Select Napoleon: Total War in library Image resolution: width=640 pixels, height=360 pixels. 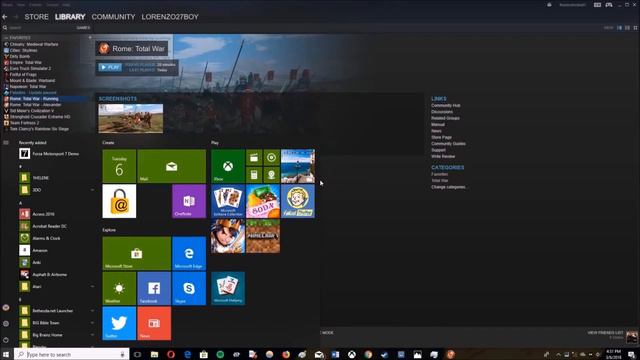28,87
